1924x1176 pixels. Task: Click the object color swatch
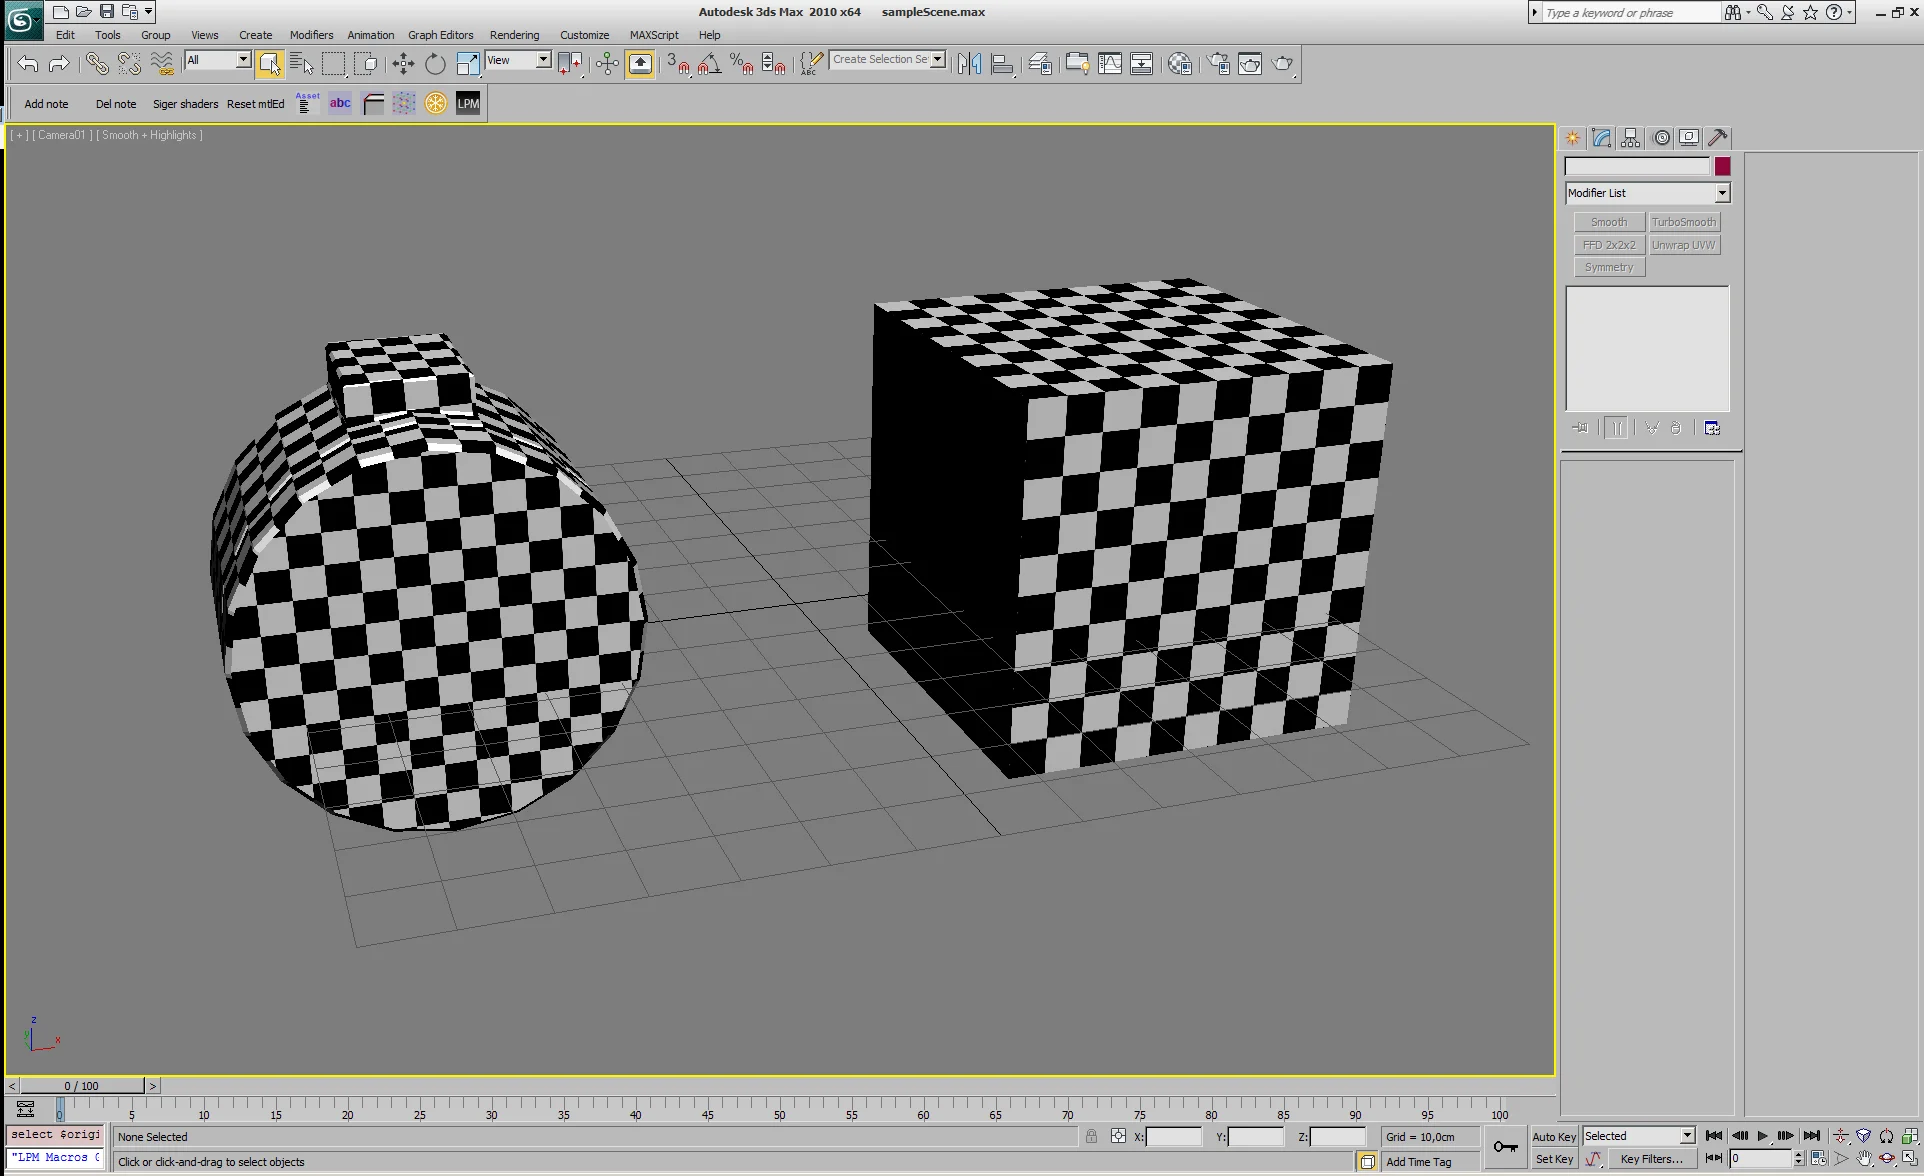[x=1722, y=167]
